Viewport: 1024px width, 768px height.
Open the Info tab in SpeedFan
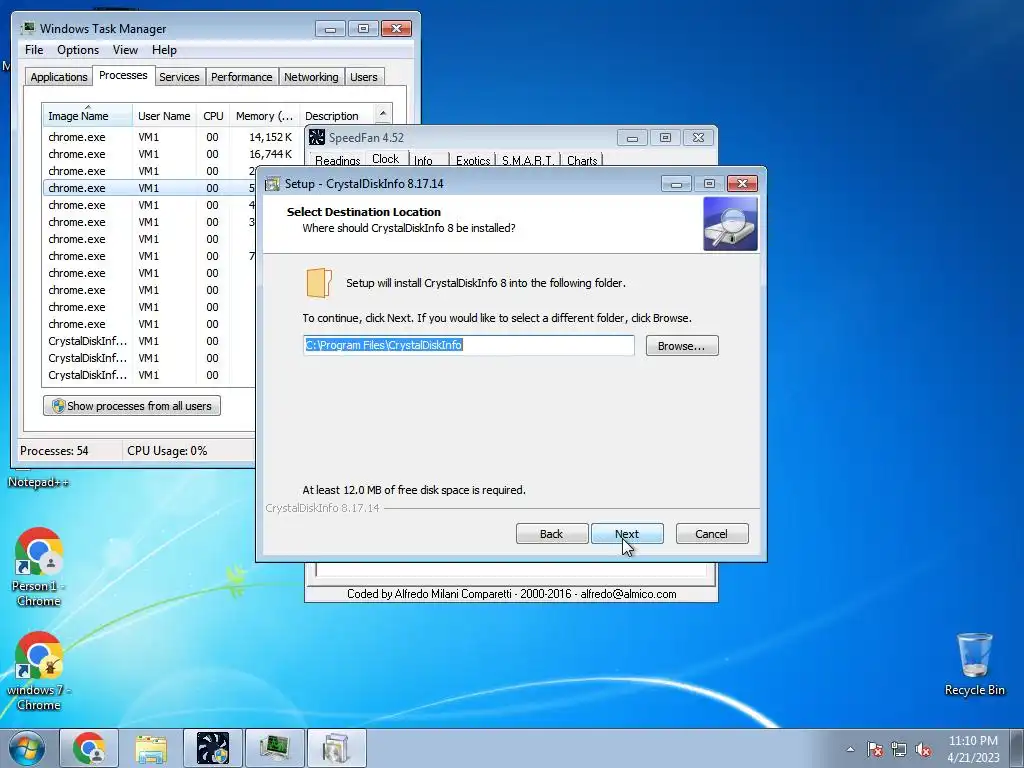pos(423,160)
